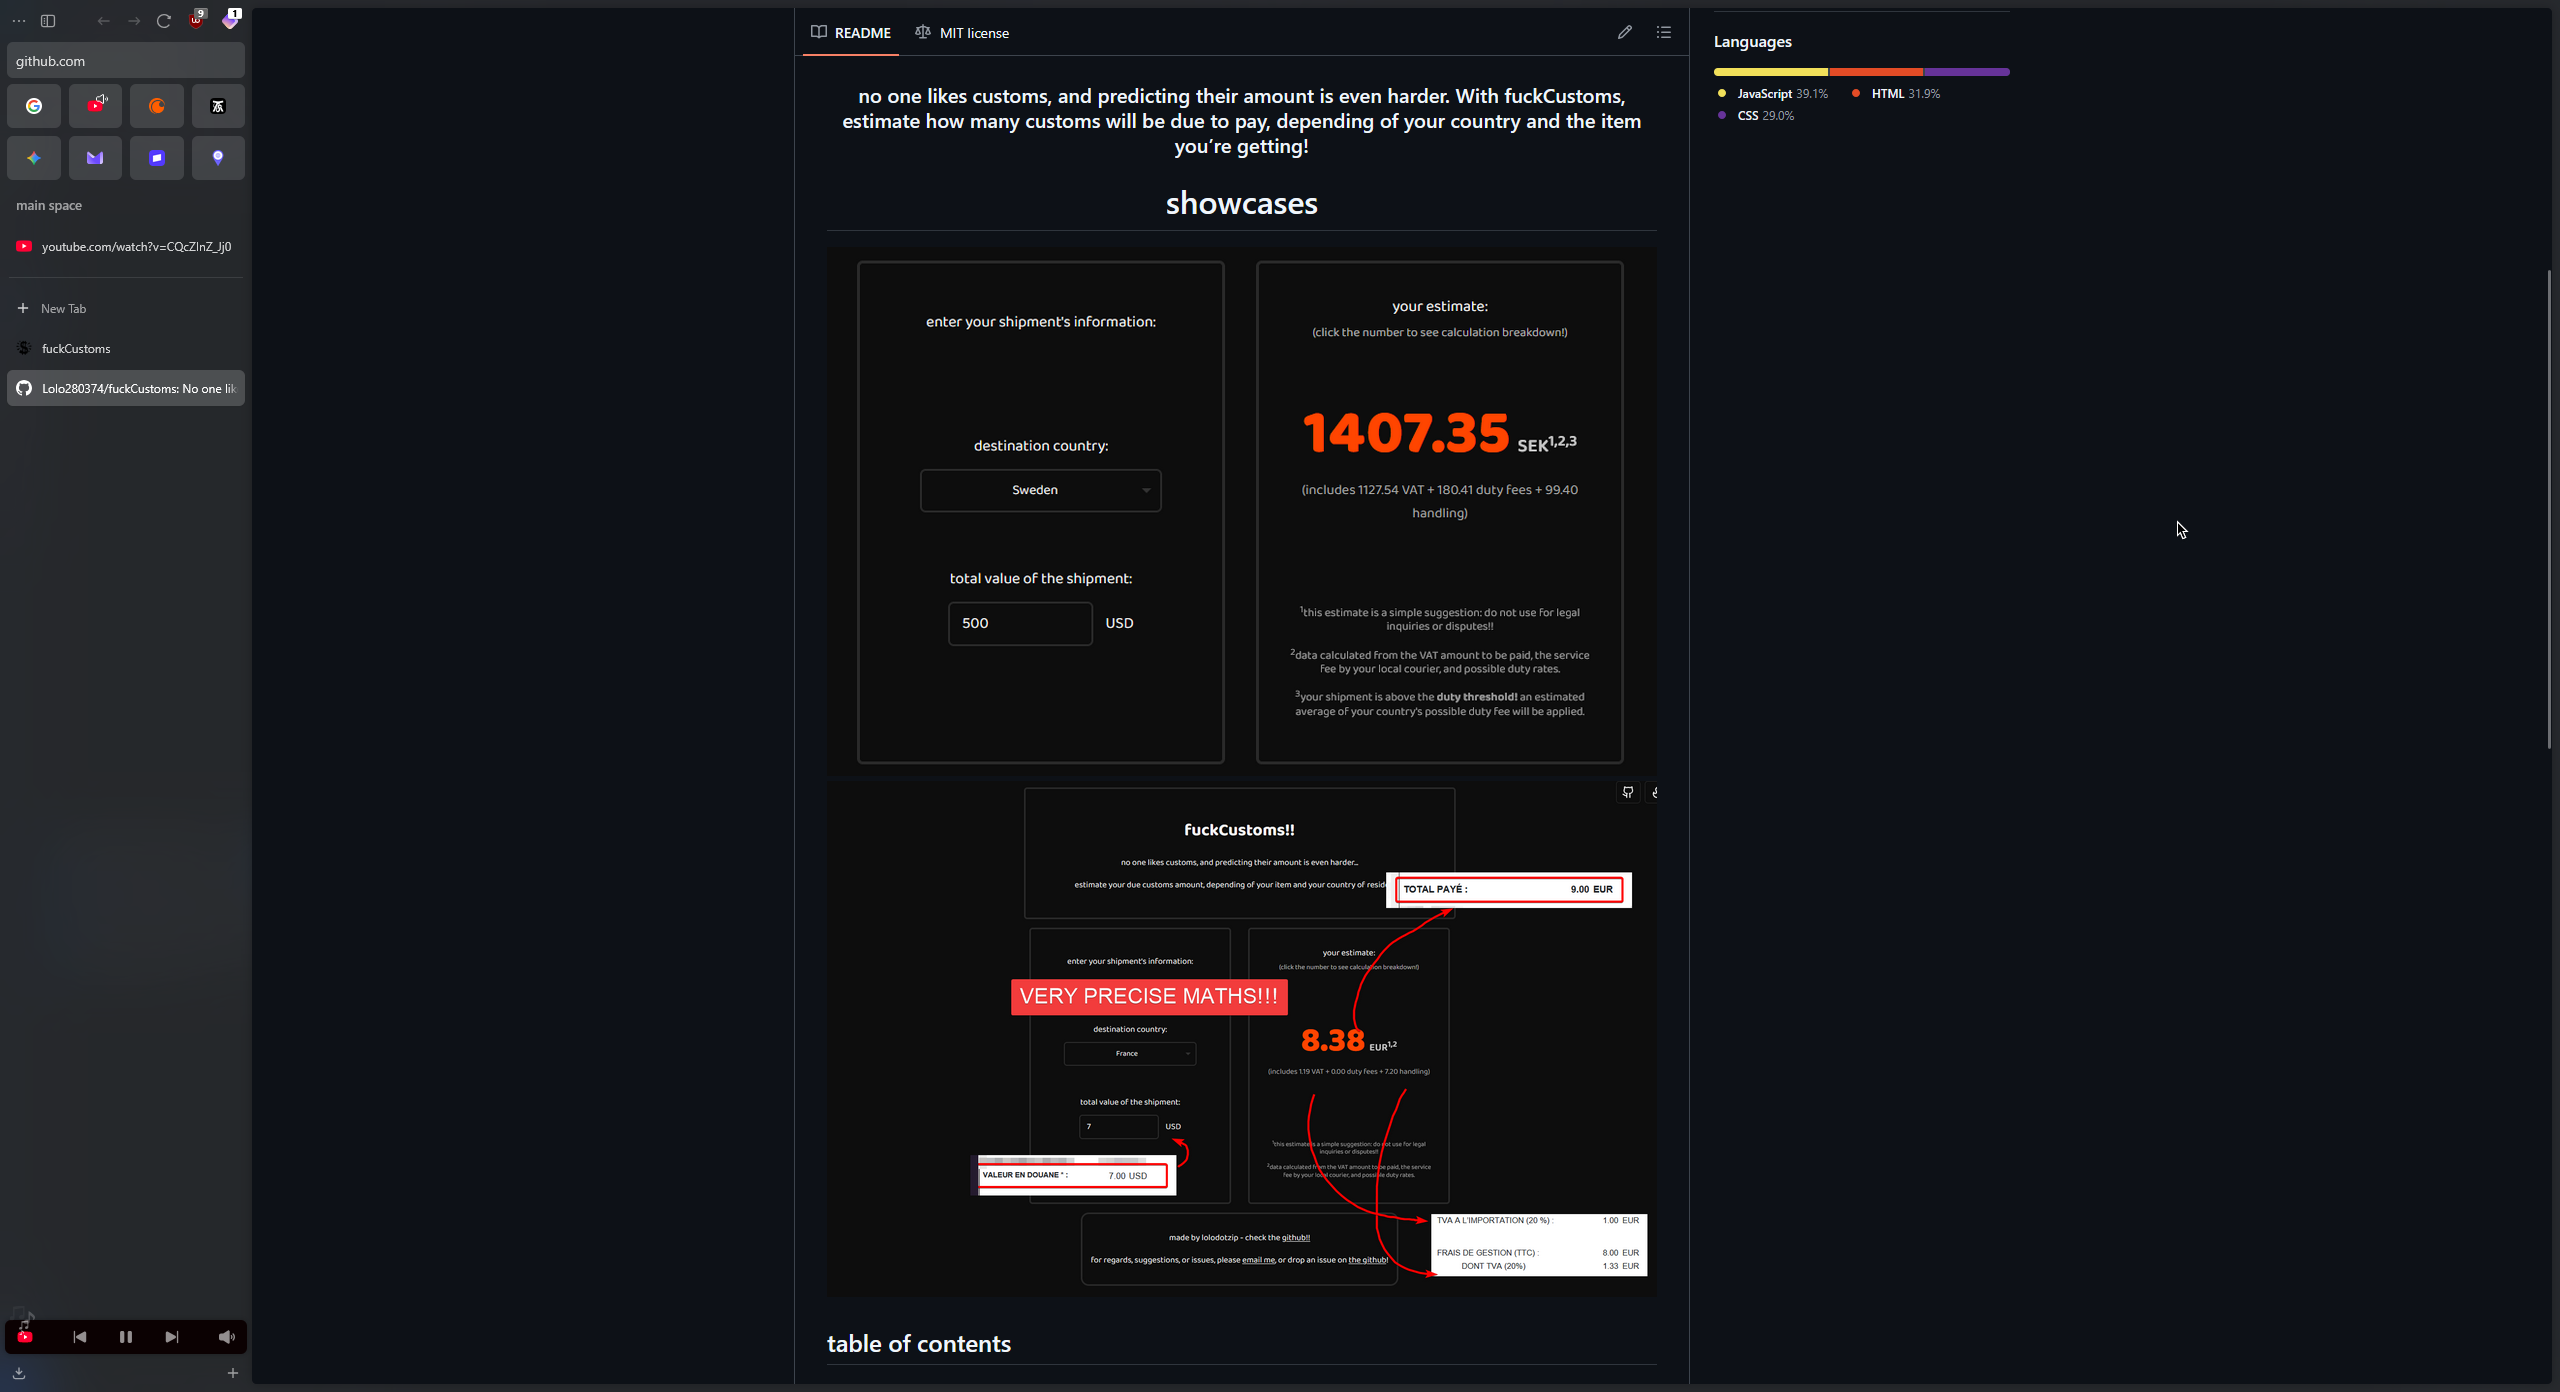Pause the media playback

[126, 1337]
